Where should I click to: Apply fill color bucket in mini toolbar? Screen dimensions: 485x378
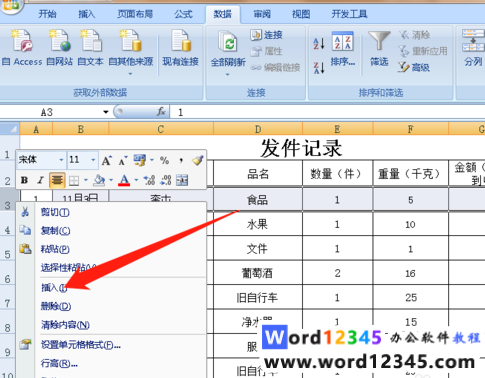click(99, 180)
